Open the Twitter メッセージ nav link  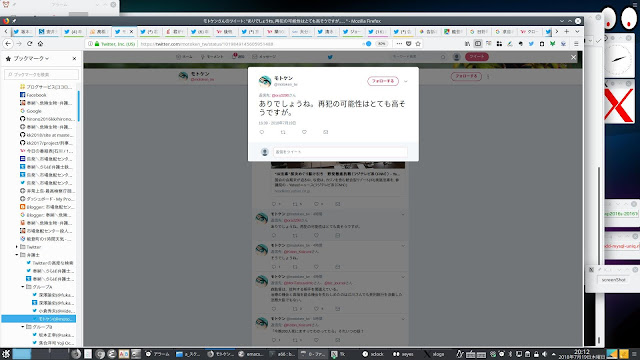tap(264, 57)
